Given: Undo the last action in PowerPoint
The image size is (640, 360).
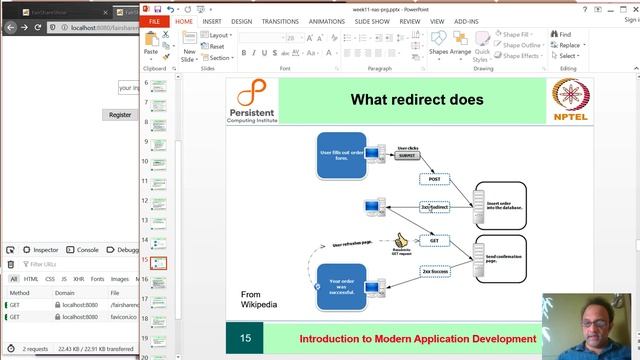Looking at the screenshot, I should [x=170, y=9].
